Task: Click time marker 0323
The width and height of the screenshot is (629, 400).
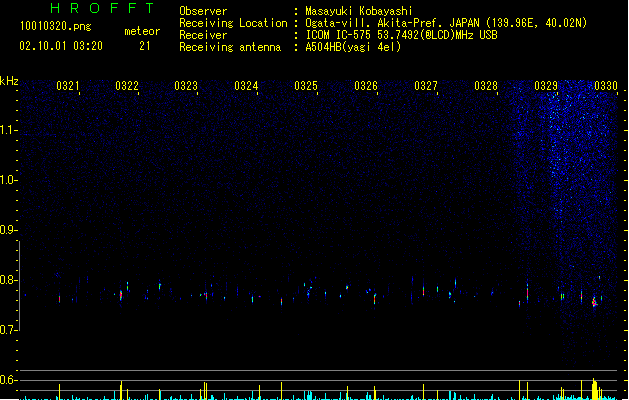Action: pyautogui.click(x=186, y=86)
